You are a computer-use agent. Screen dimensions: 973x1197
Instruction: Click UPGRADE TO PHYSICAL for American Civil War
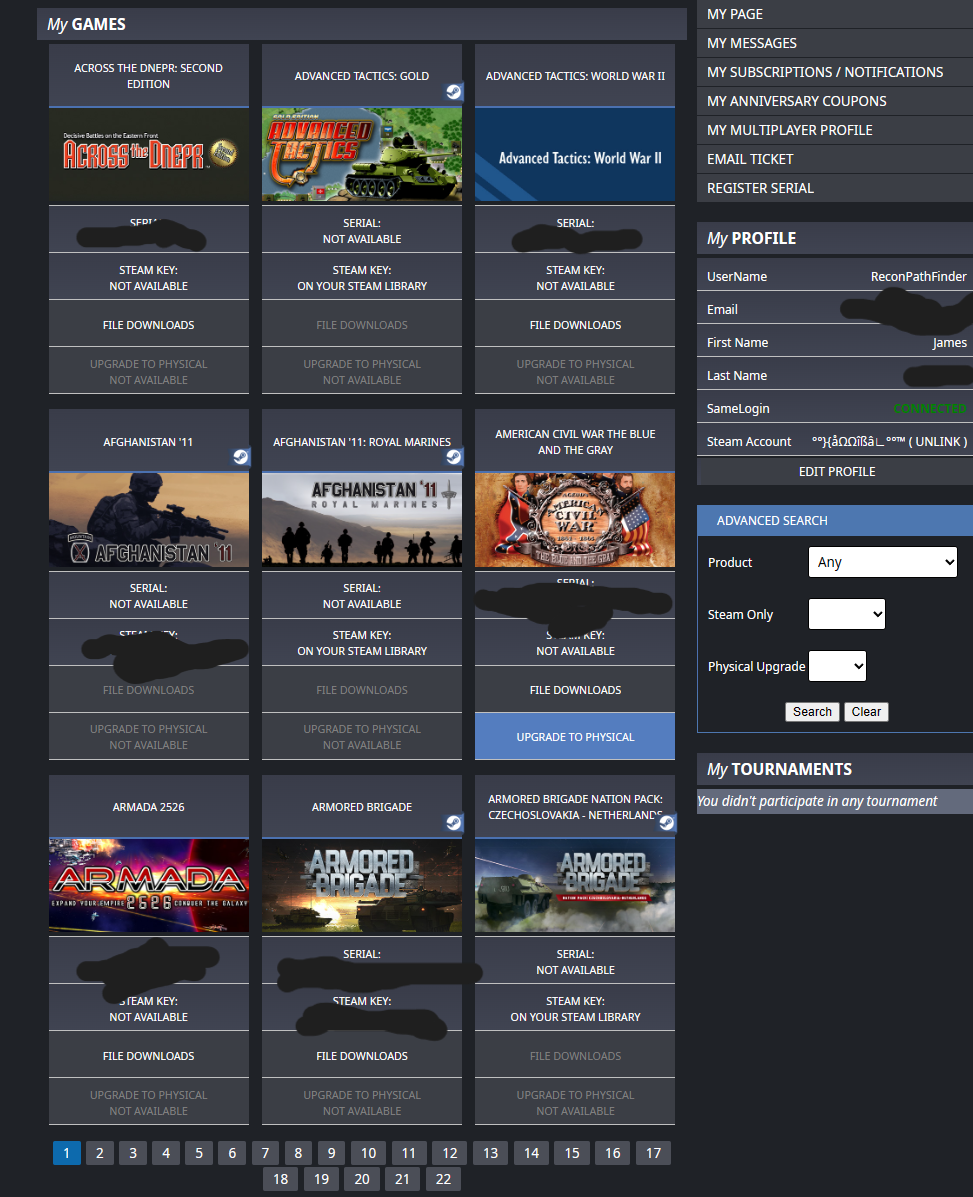tap(575, 737)
